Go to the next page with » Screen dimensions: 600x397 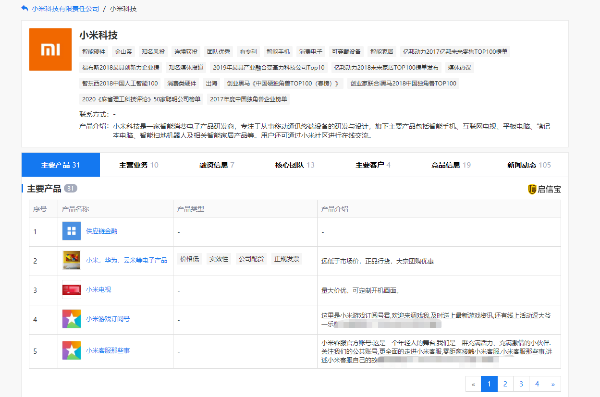click(553, 384)
